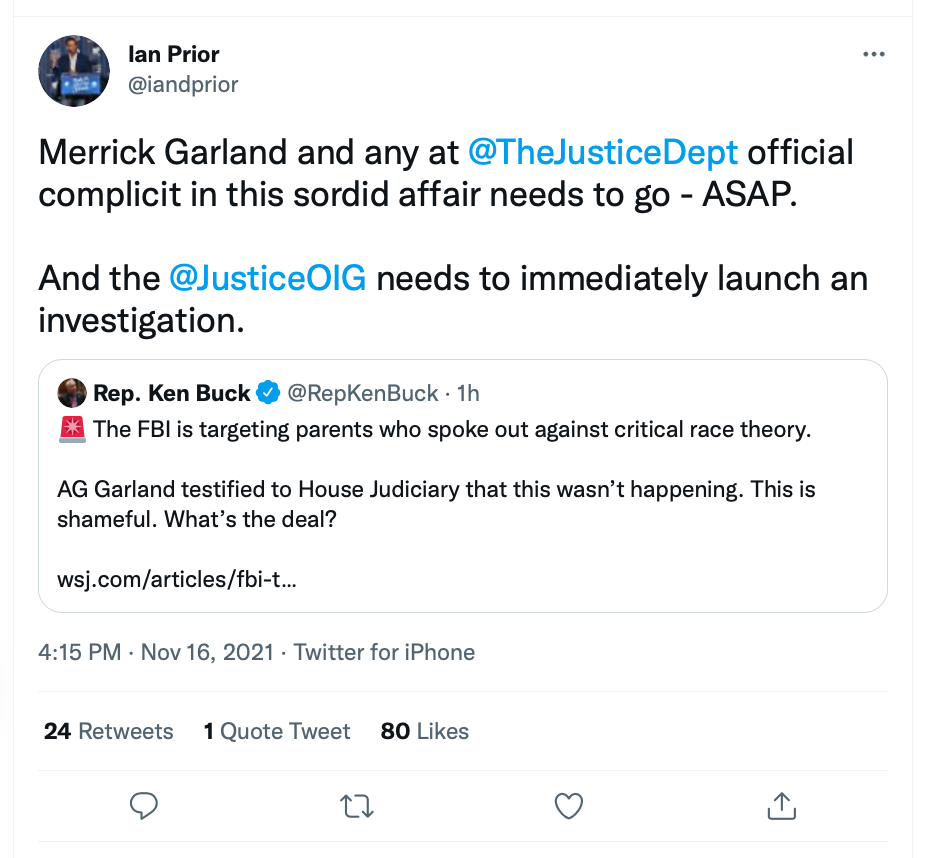The width and height of the screenshot is (927, 858).
Task: View the 80 Likes list
Action: click(x=425, y=731)
